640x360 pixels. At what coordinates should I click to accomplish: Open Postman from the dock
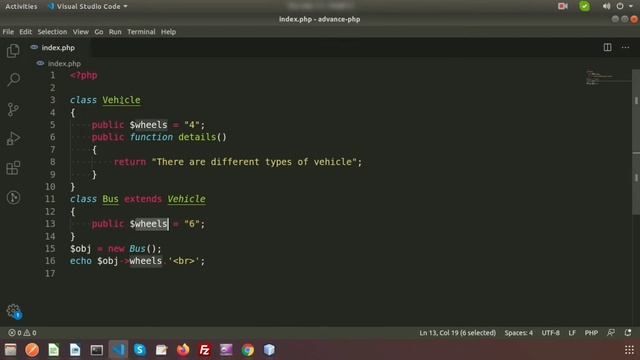pyautogui.click(x=32, y=350)
